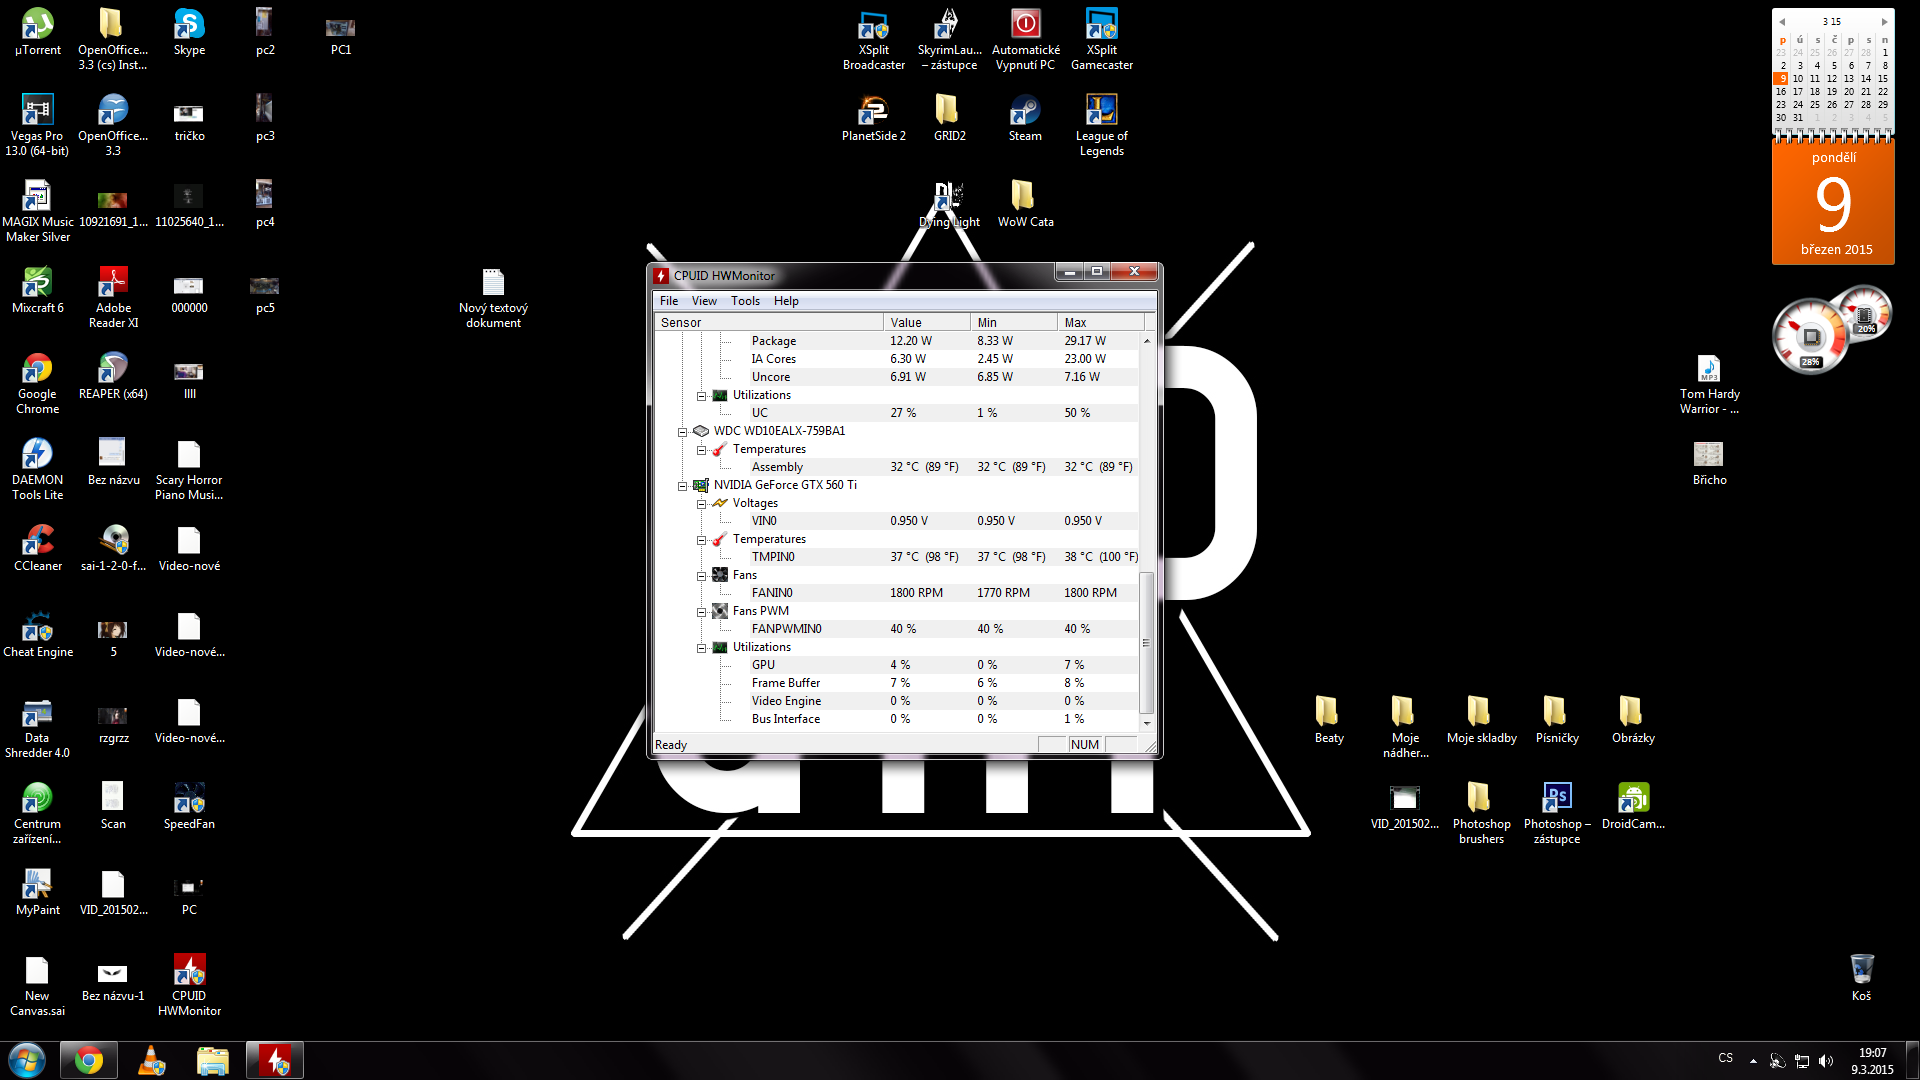Click the Max column header
The width and height of the screenshot is (1920, 1080).
pos(1100,322)
